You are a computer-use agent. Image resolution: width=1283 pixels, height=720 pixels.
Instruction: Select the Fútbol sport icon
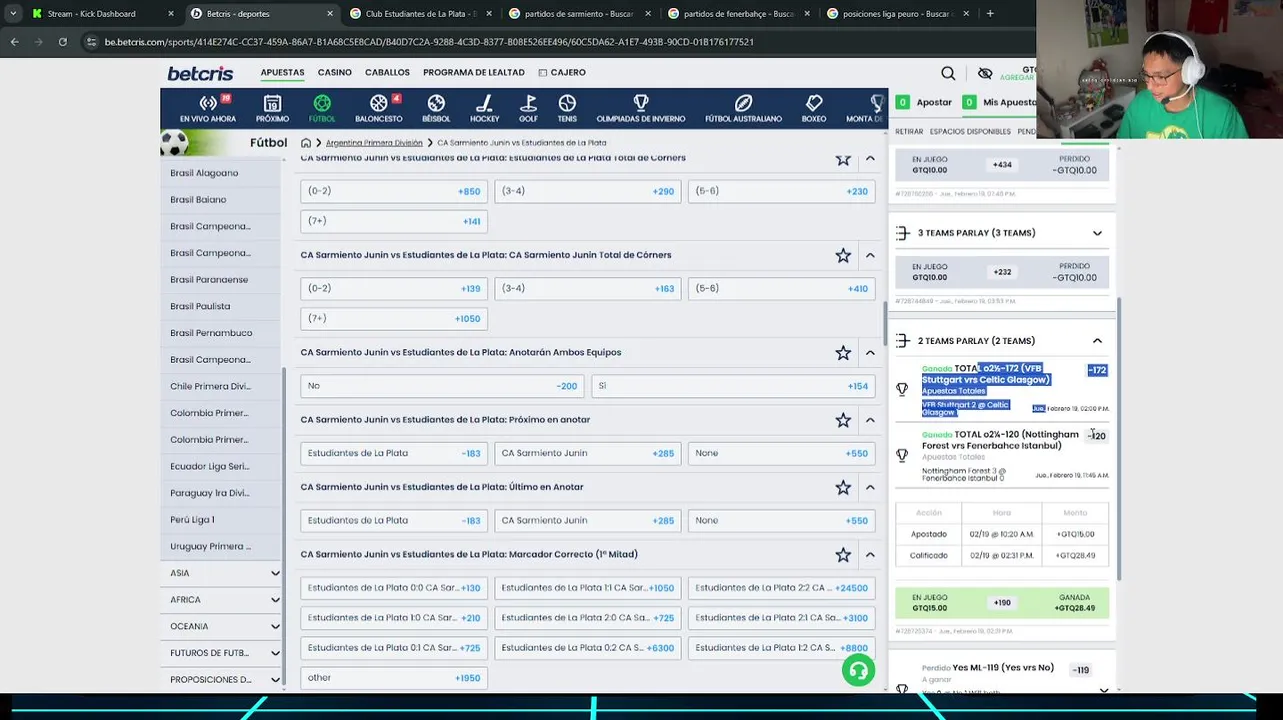[322, 109]
